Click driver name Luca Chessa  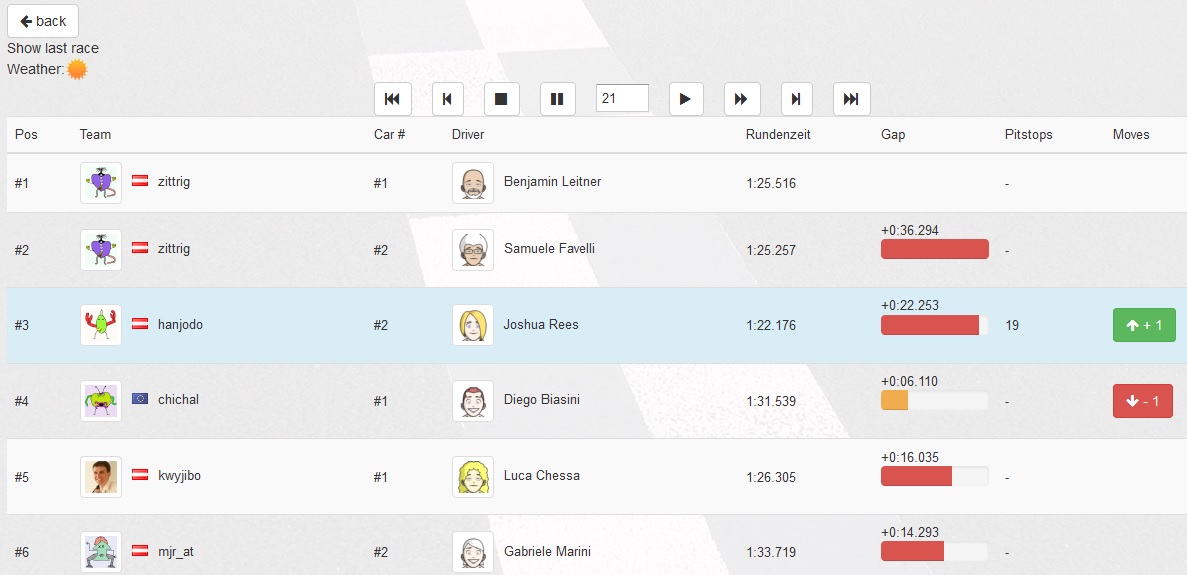542,476
